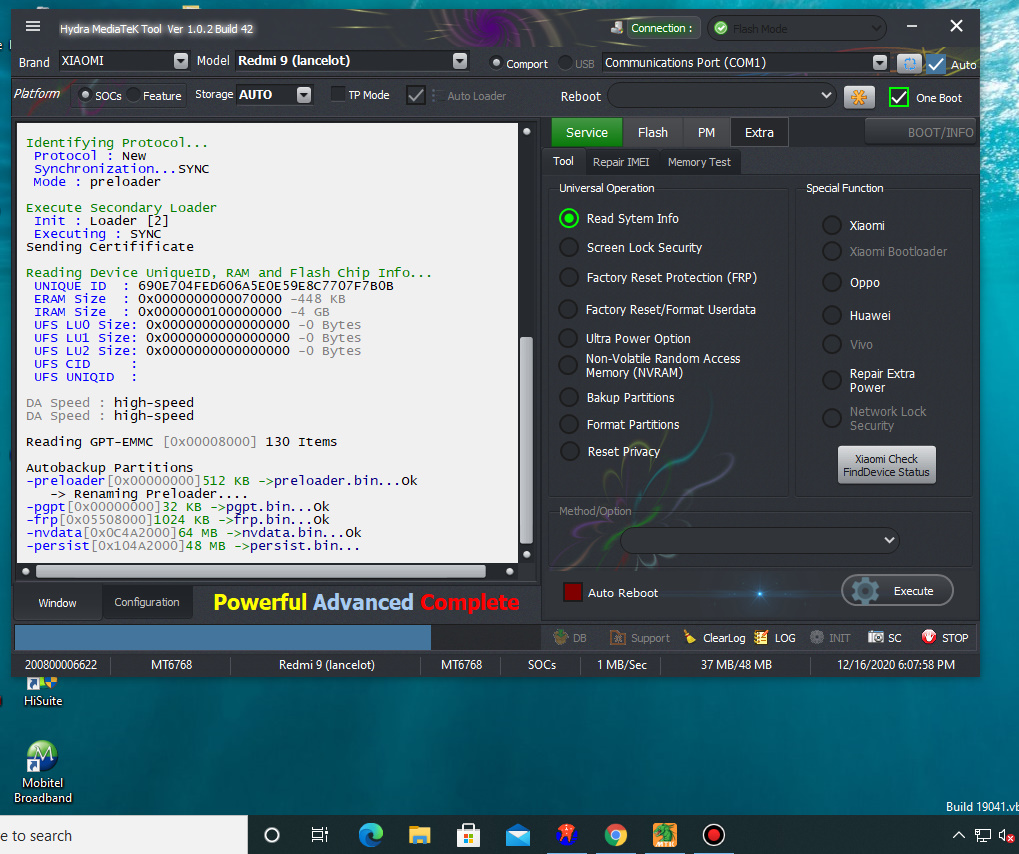The image size is (1019, 854).
Task: Click the Execute button
Action: point(897,591)
